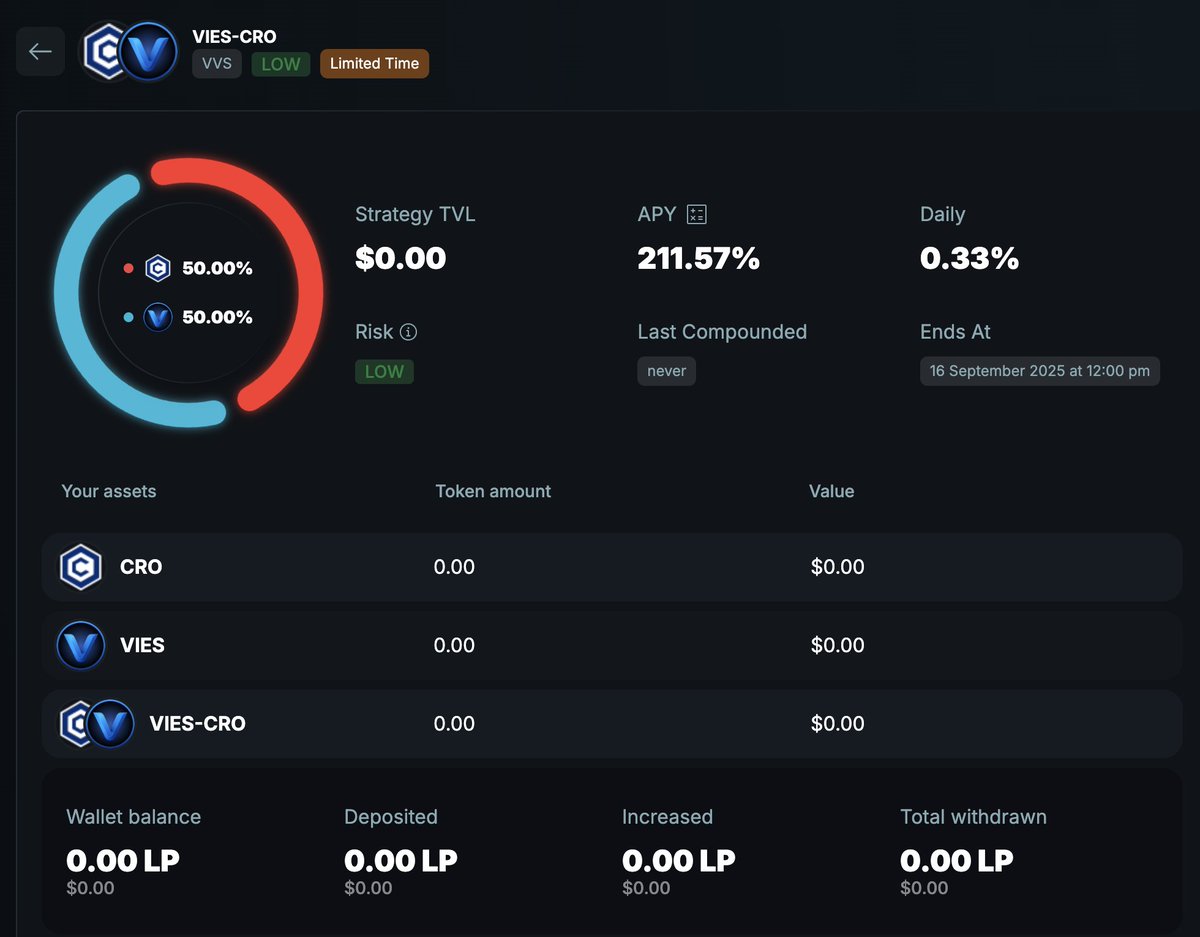Viewport: 1200px width, 937px height.
Task: Click VIES token icon in assets row
Action: pos(81,645)
